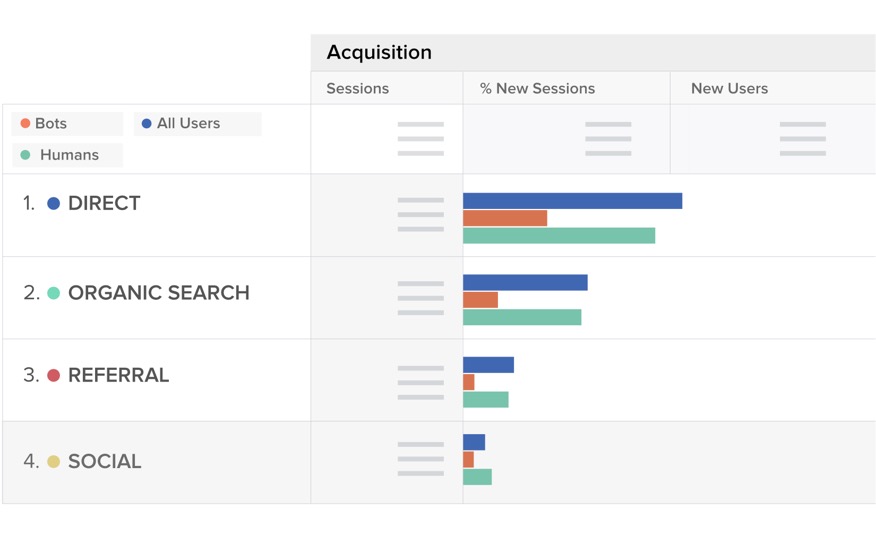The height and width of the screenshot is (536, 876).
Task: Click the green Humans bar for ORGANIC SEARCH
Action: click(522, 317)
